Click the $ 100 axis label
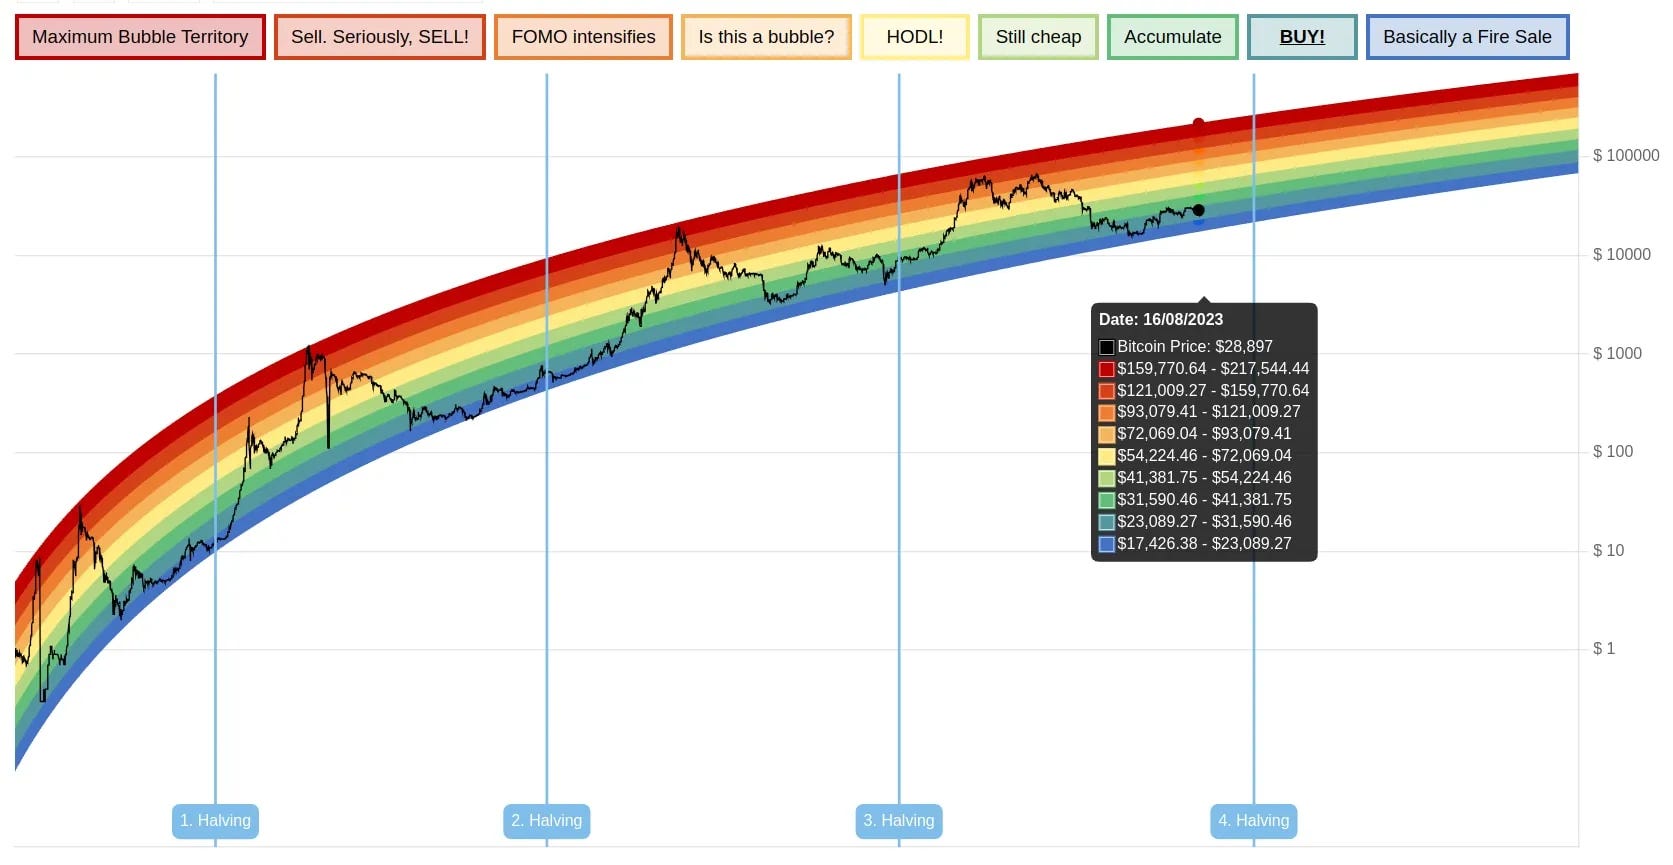Image resolution: width=1673 pixels, height=865 pixels. pos(1613,452)
